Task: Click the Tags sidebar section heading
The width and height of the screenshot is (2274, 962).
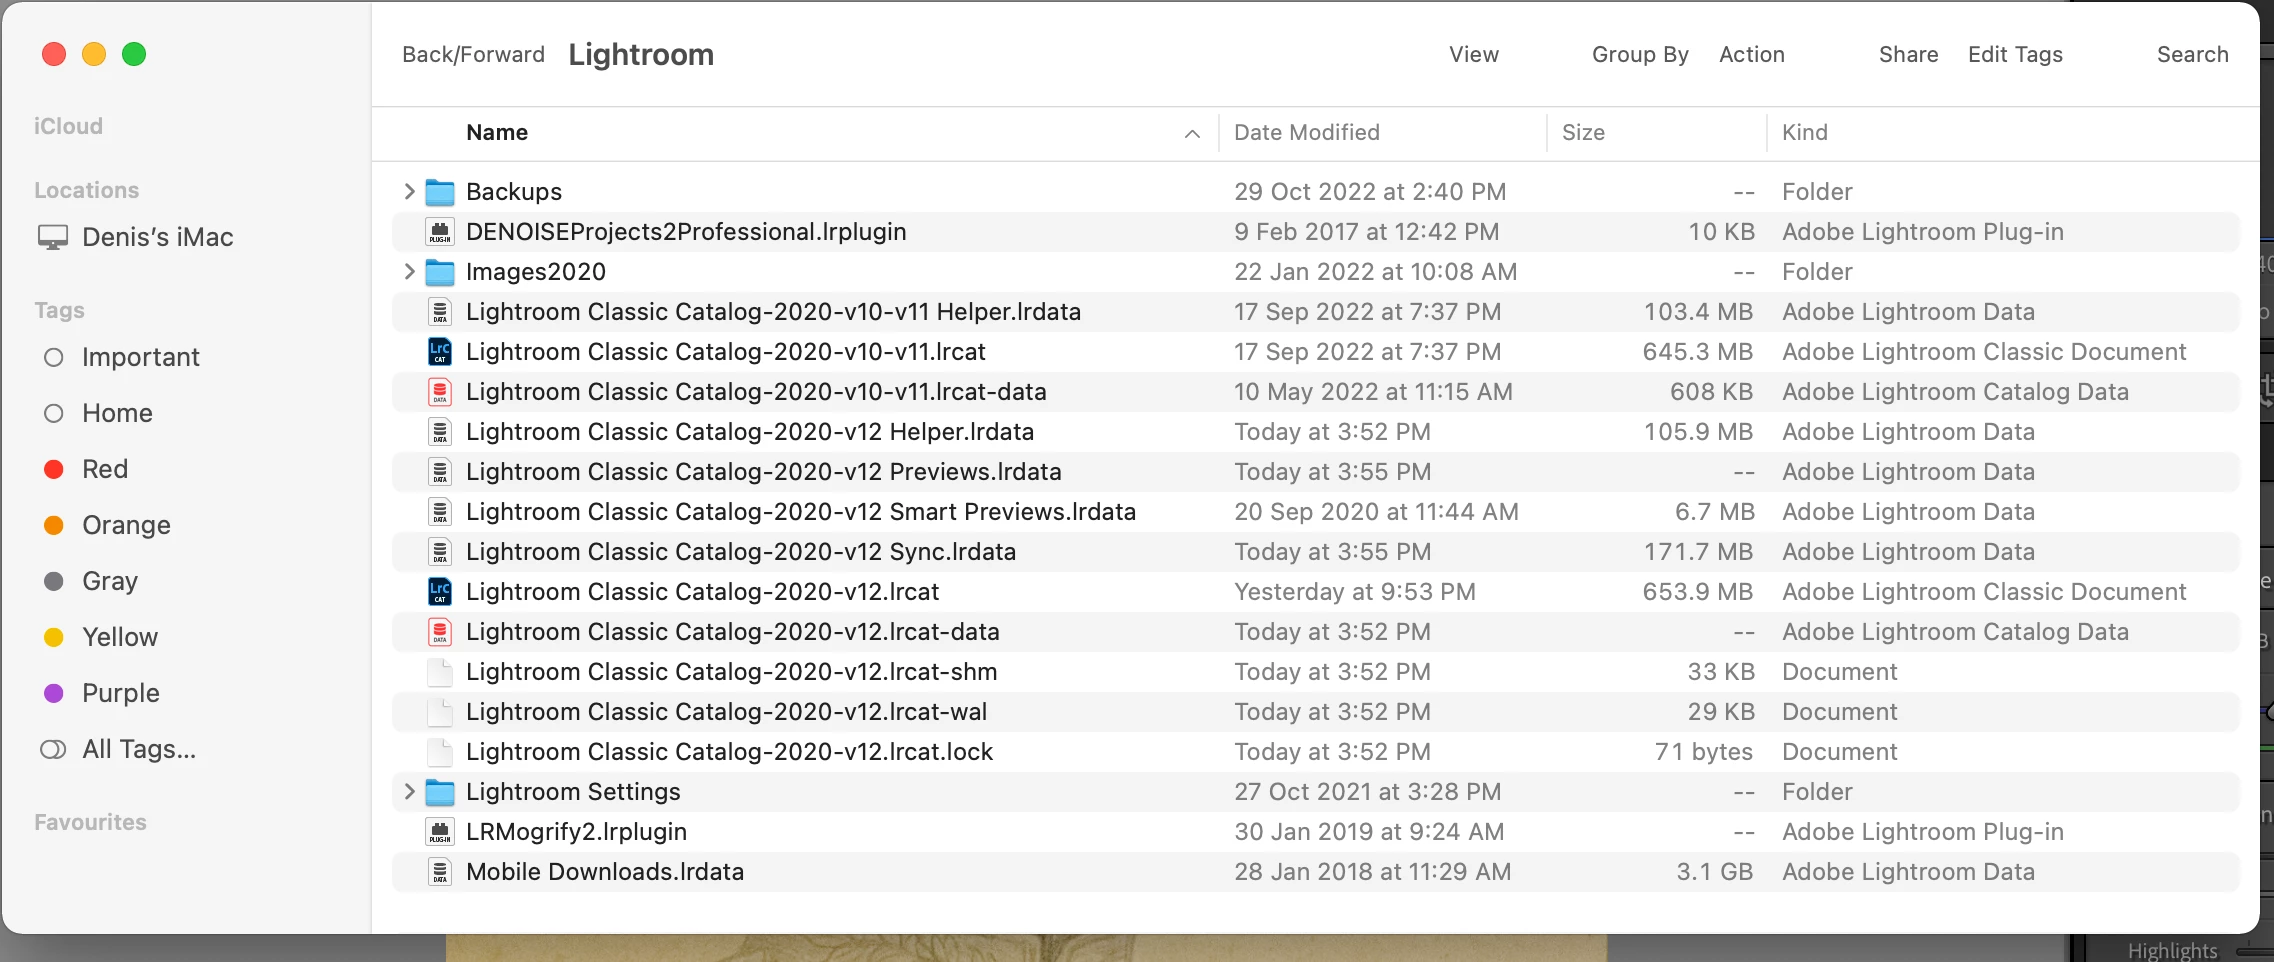Action: (x=59, y=311)
